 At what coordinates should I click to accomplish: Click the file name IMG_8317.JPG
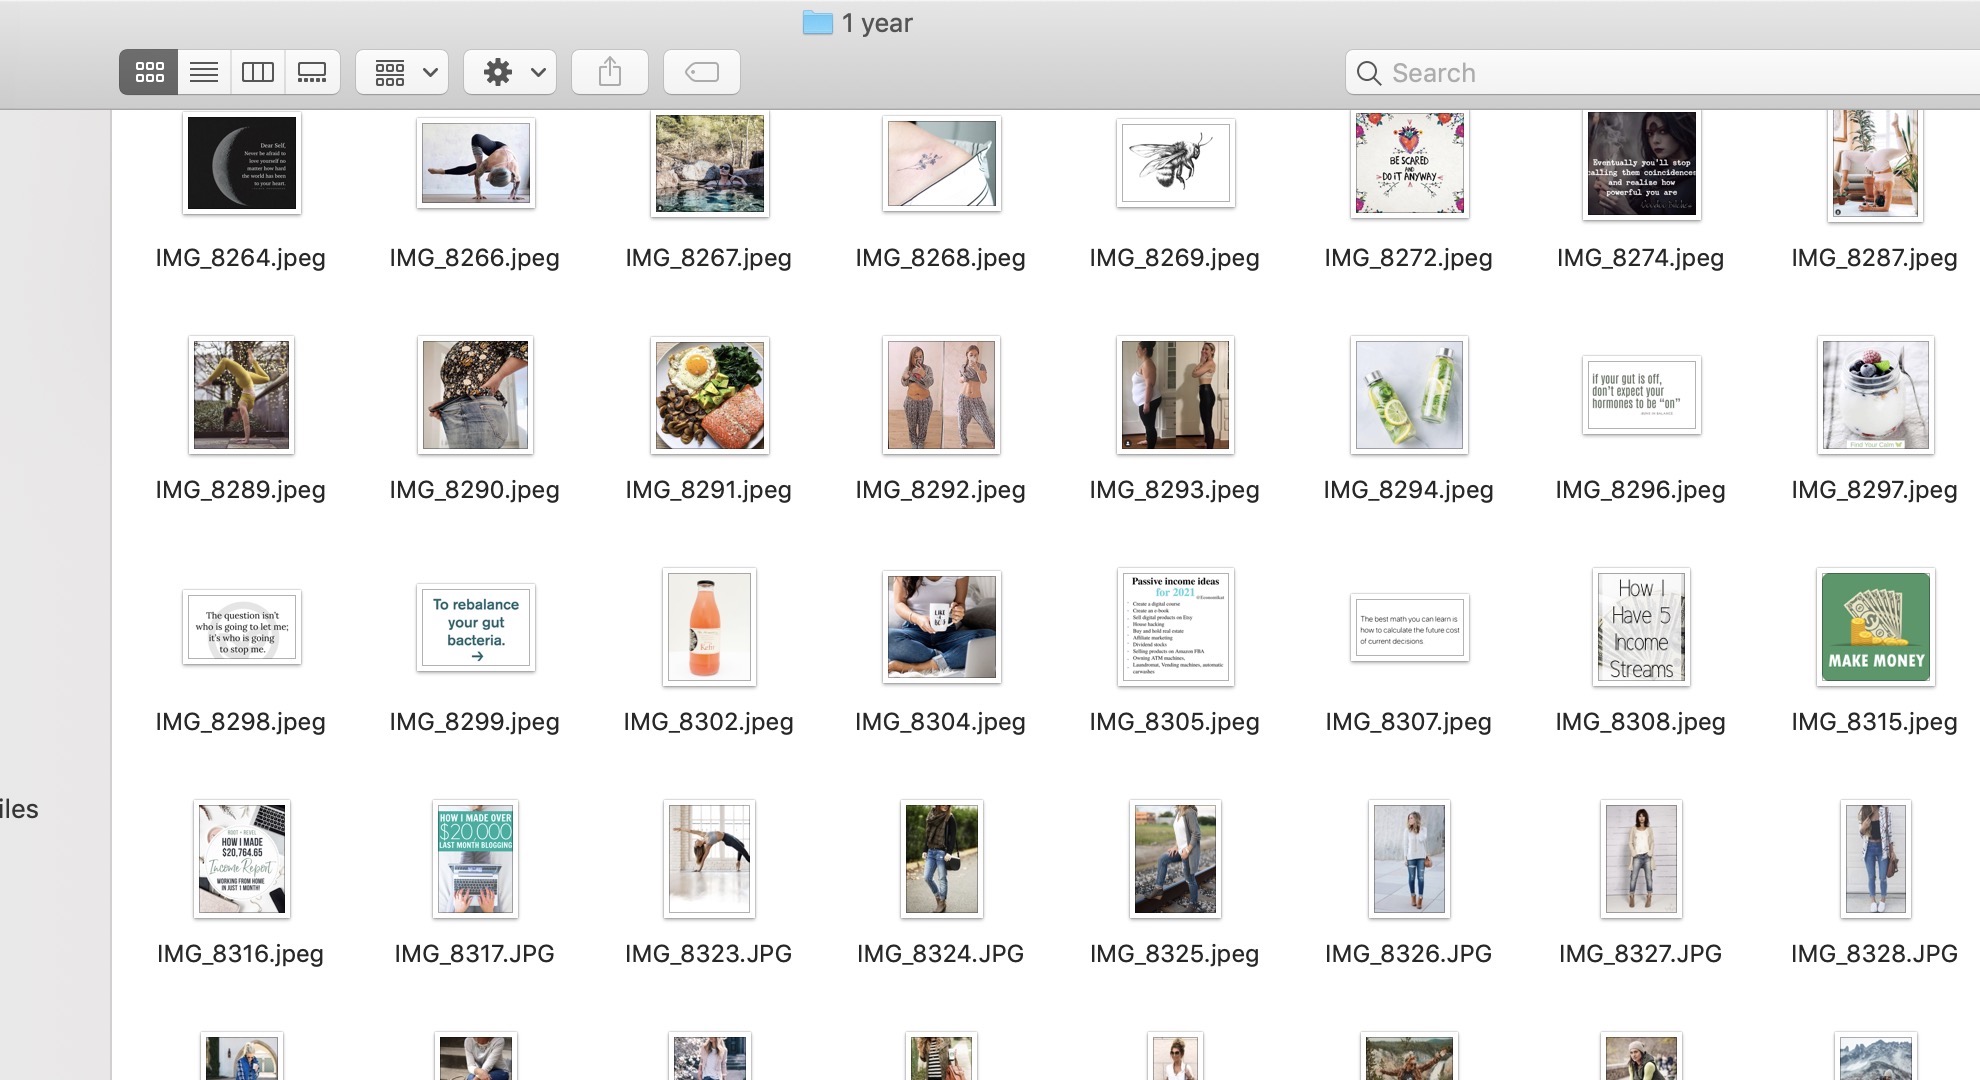tap(474, 954)
